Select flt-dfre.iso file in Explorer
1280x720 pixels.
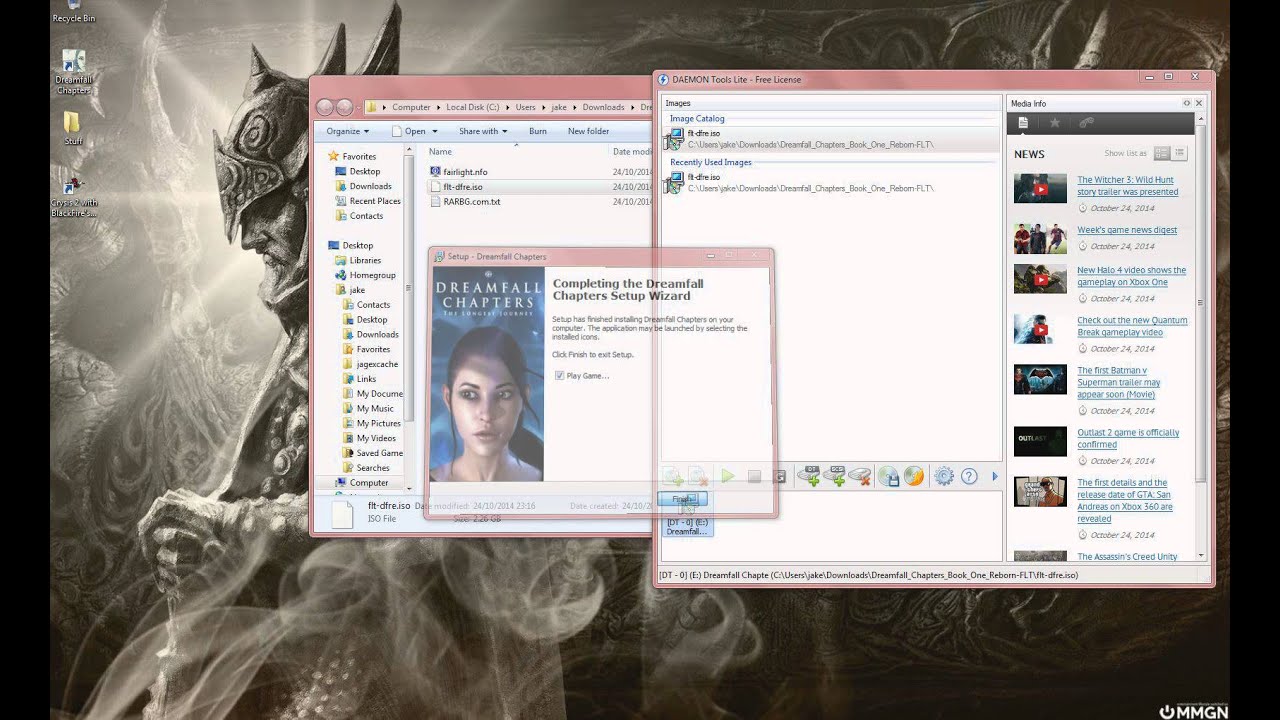462,187
